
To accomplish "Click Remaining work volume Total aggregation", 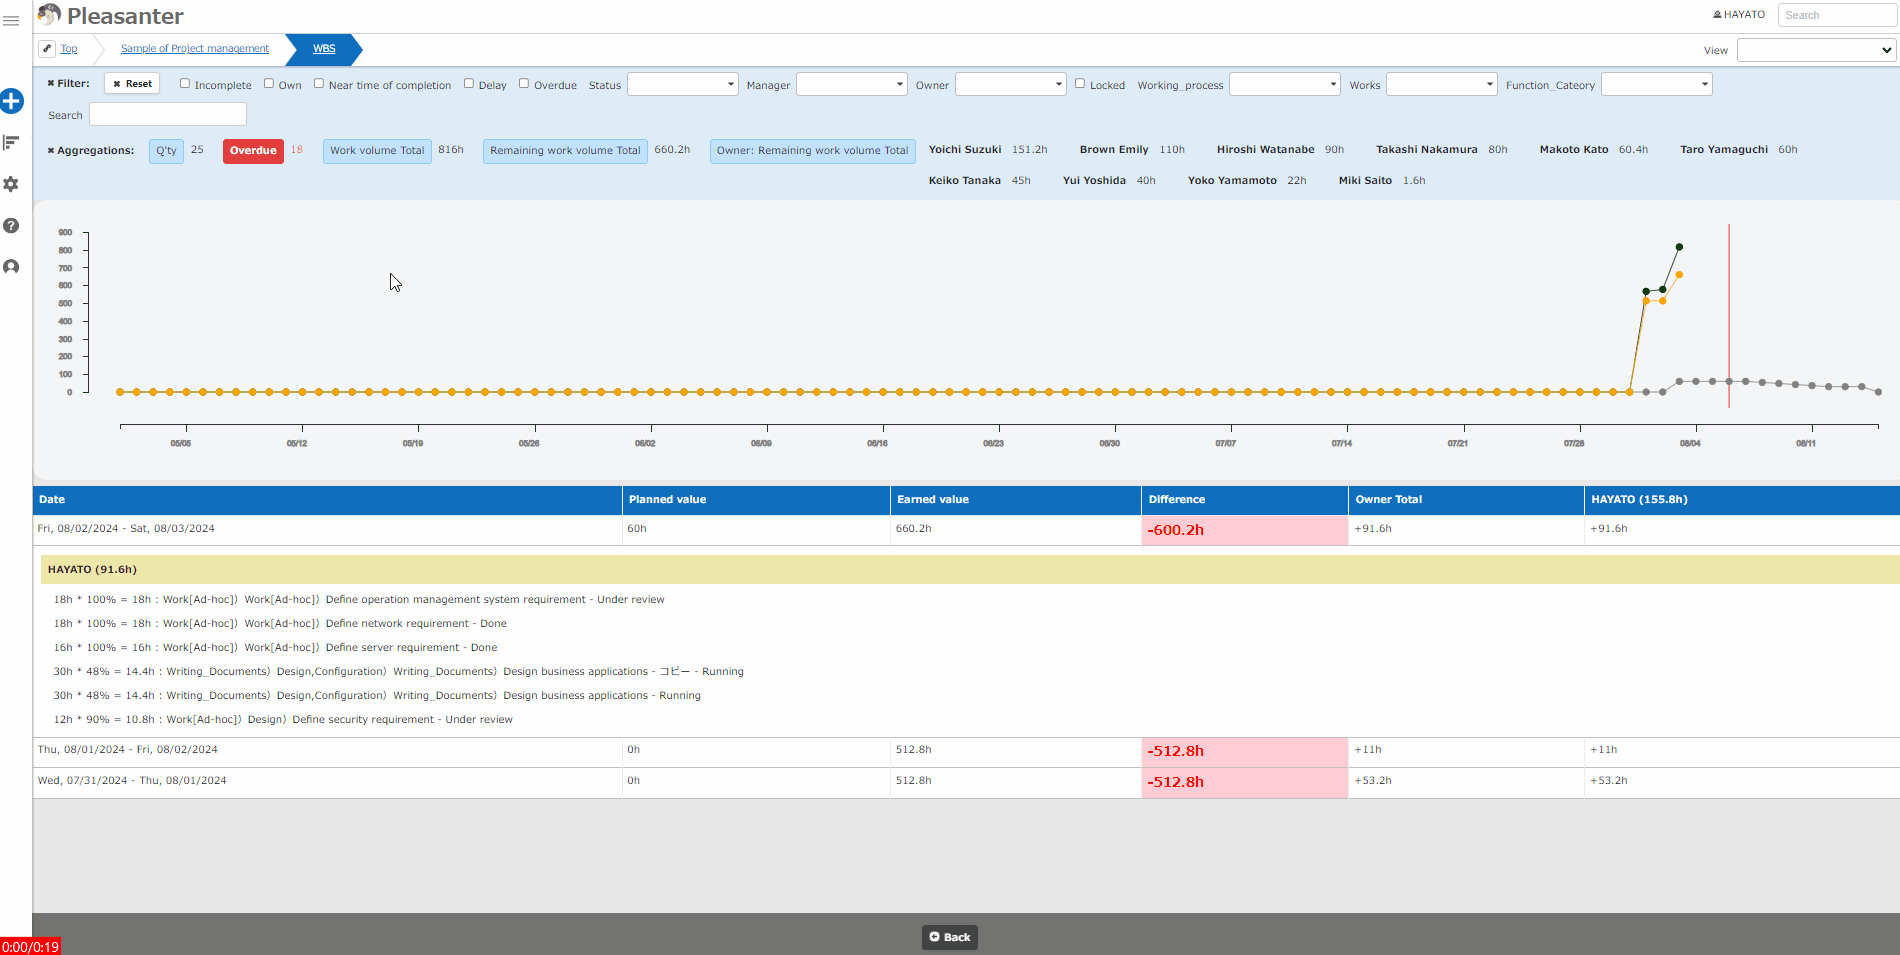I will coord(565,151).
